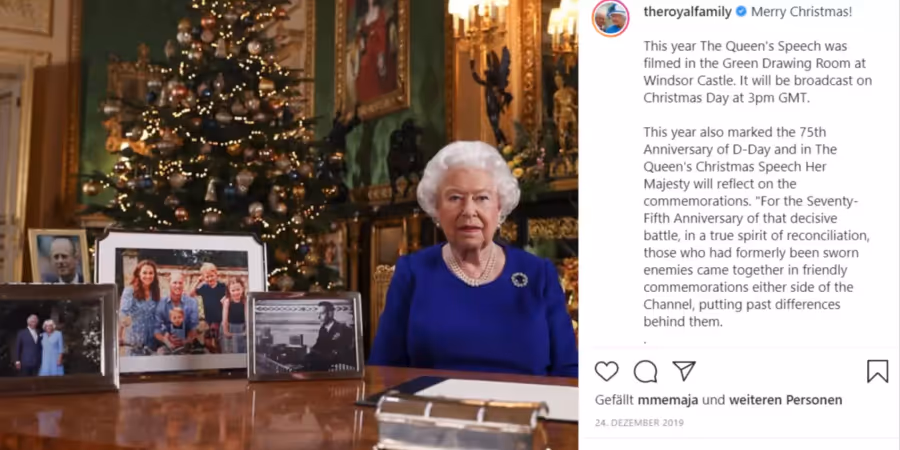Click the post caption text beginning 'Merry Christmas!'

pyautogui.click(x=801, y=11)
